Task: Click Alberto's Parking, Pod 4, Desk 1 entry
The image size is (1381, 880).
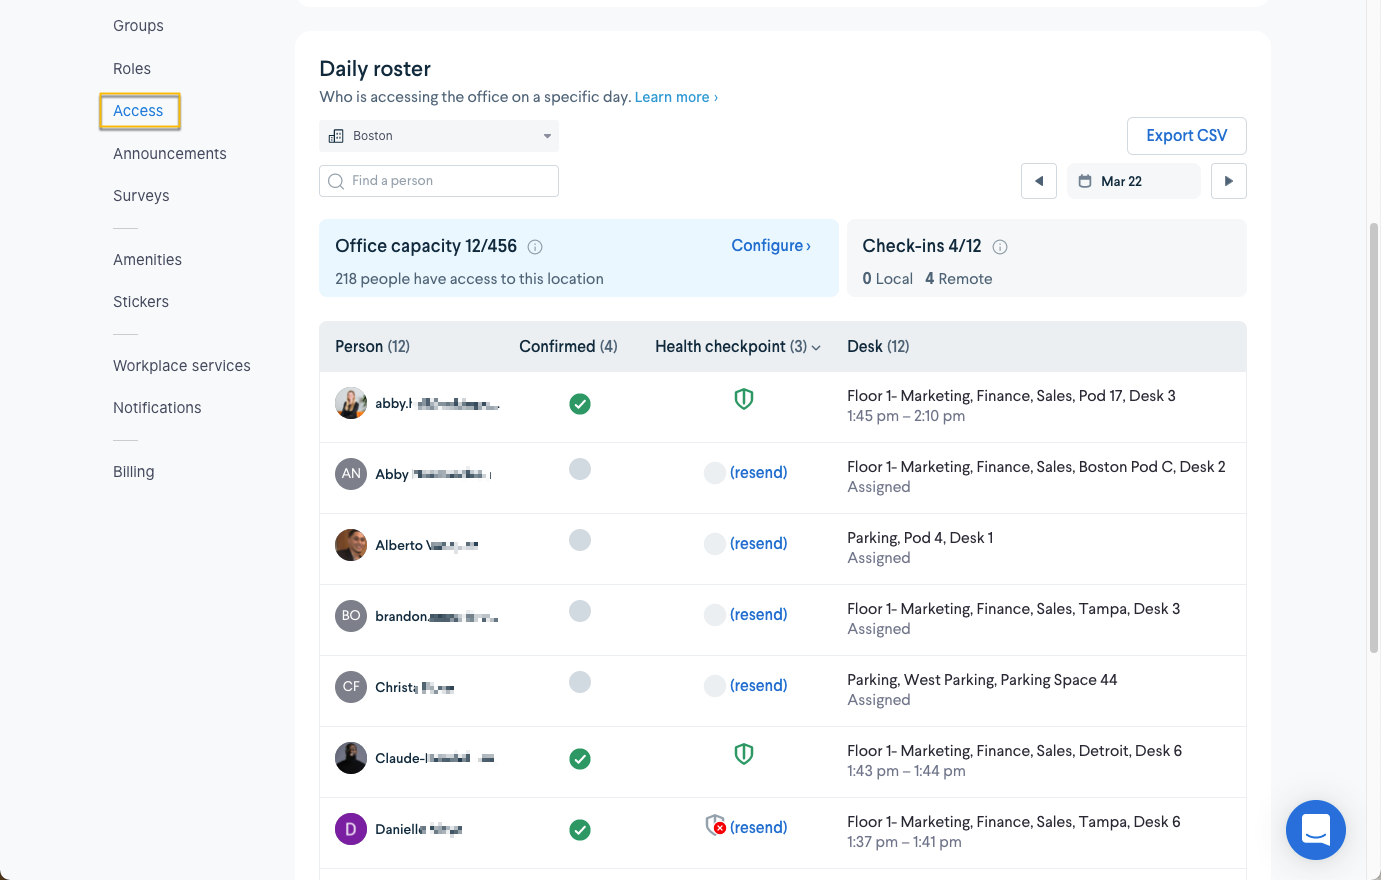Action: [x=920, y=538]
